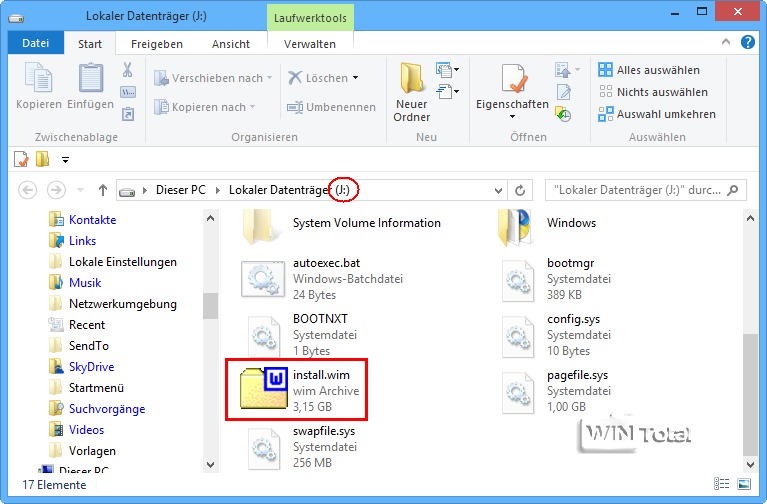The height and width of the screenshot is (504, 767).
Task: Open the new item dropdown icon
Action: (447, 69)
